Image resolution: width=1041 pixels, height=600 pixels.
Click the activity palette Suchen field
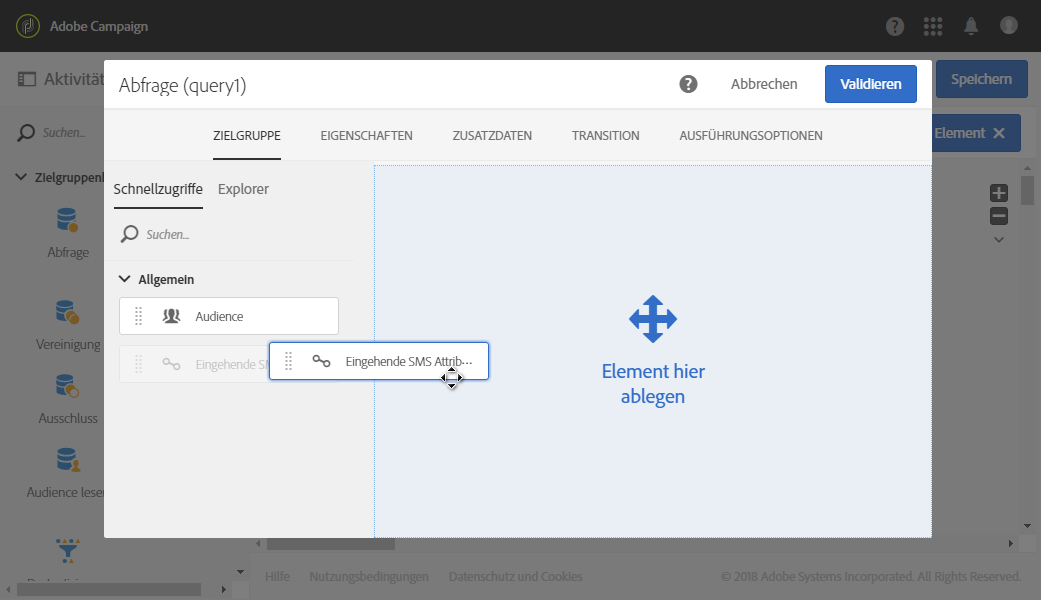pyautogui.click(x=64, y=133)
